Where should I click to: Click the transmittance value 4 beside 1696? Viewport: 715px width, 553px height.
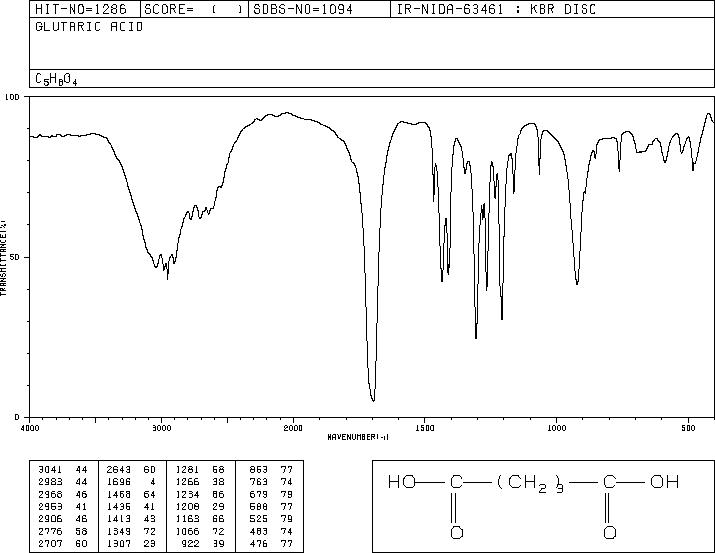click(x=153, y=482)
